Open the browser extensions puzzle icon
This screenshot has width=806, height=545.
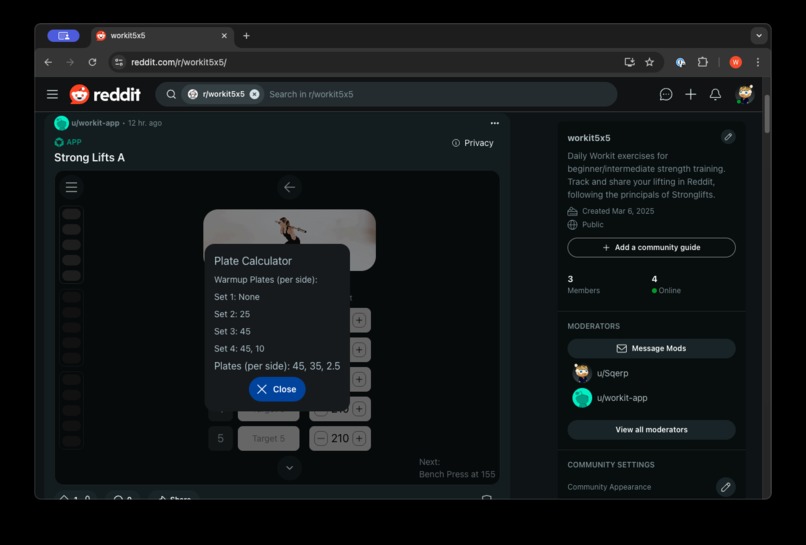(703, 62)
